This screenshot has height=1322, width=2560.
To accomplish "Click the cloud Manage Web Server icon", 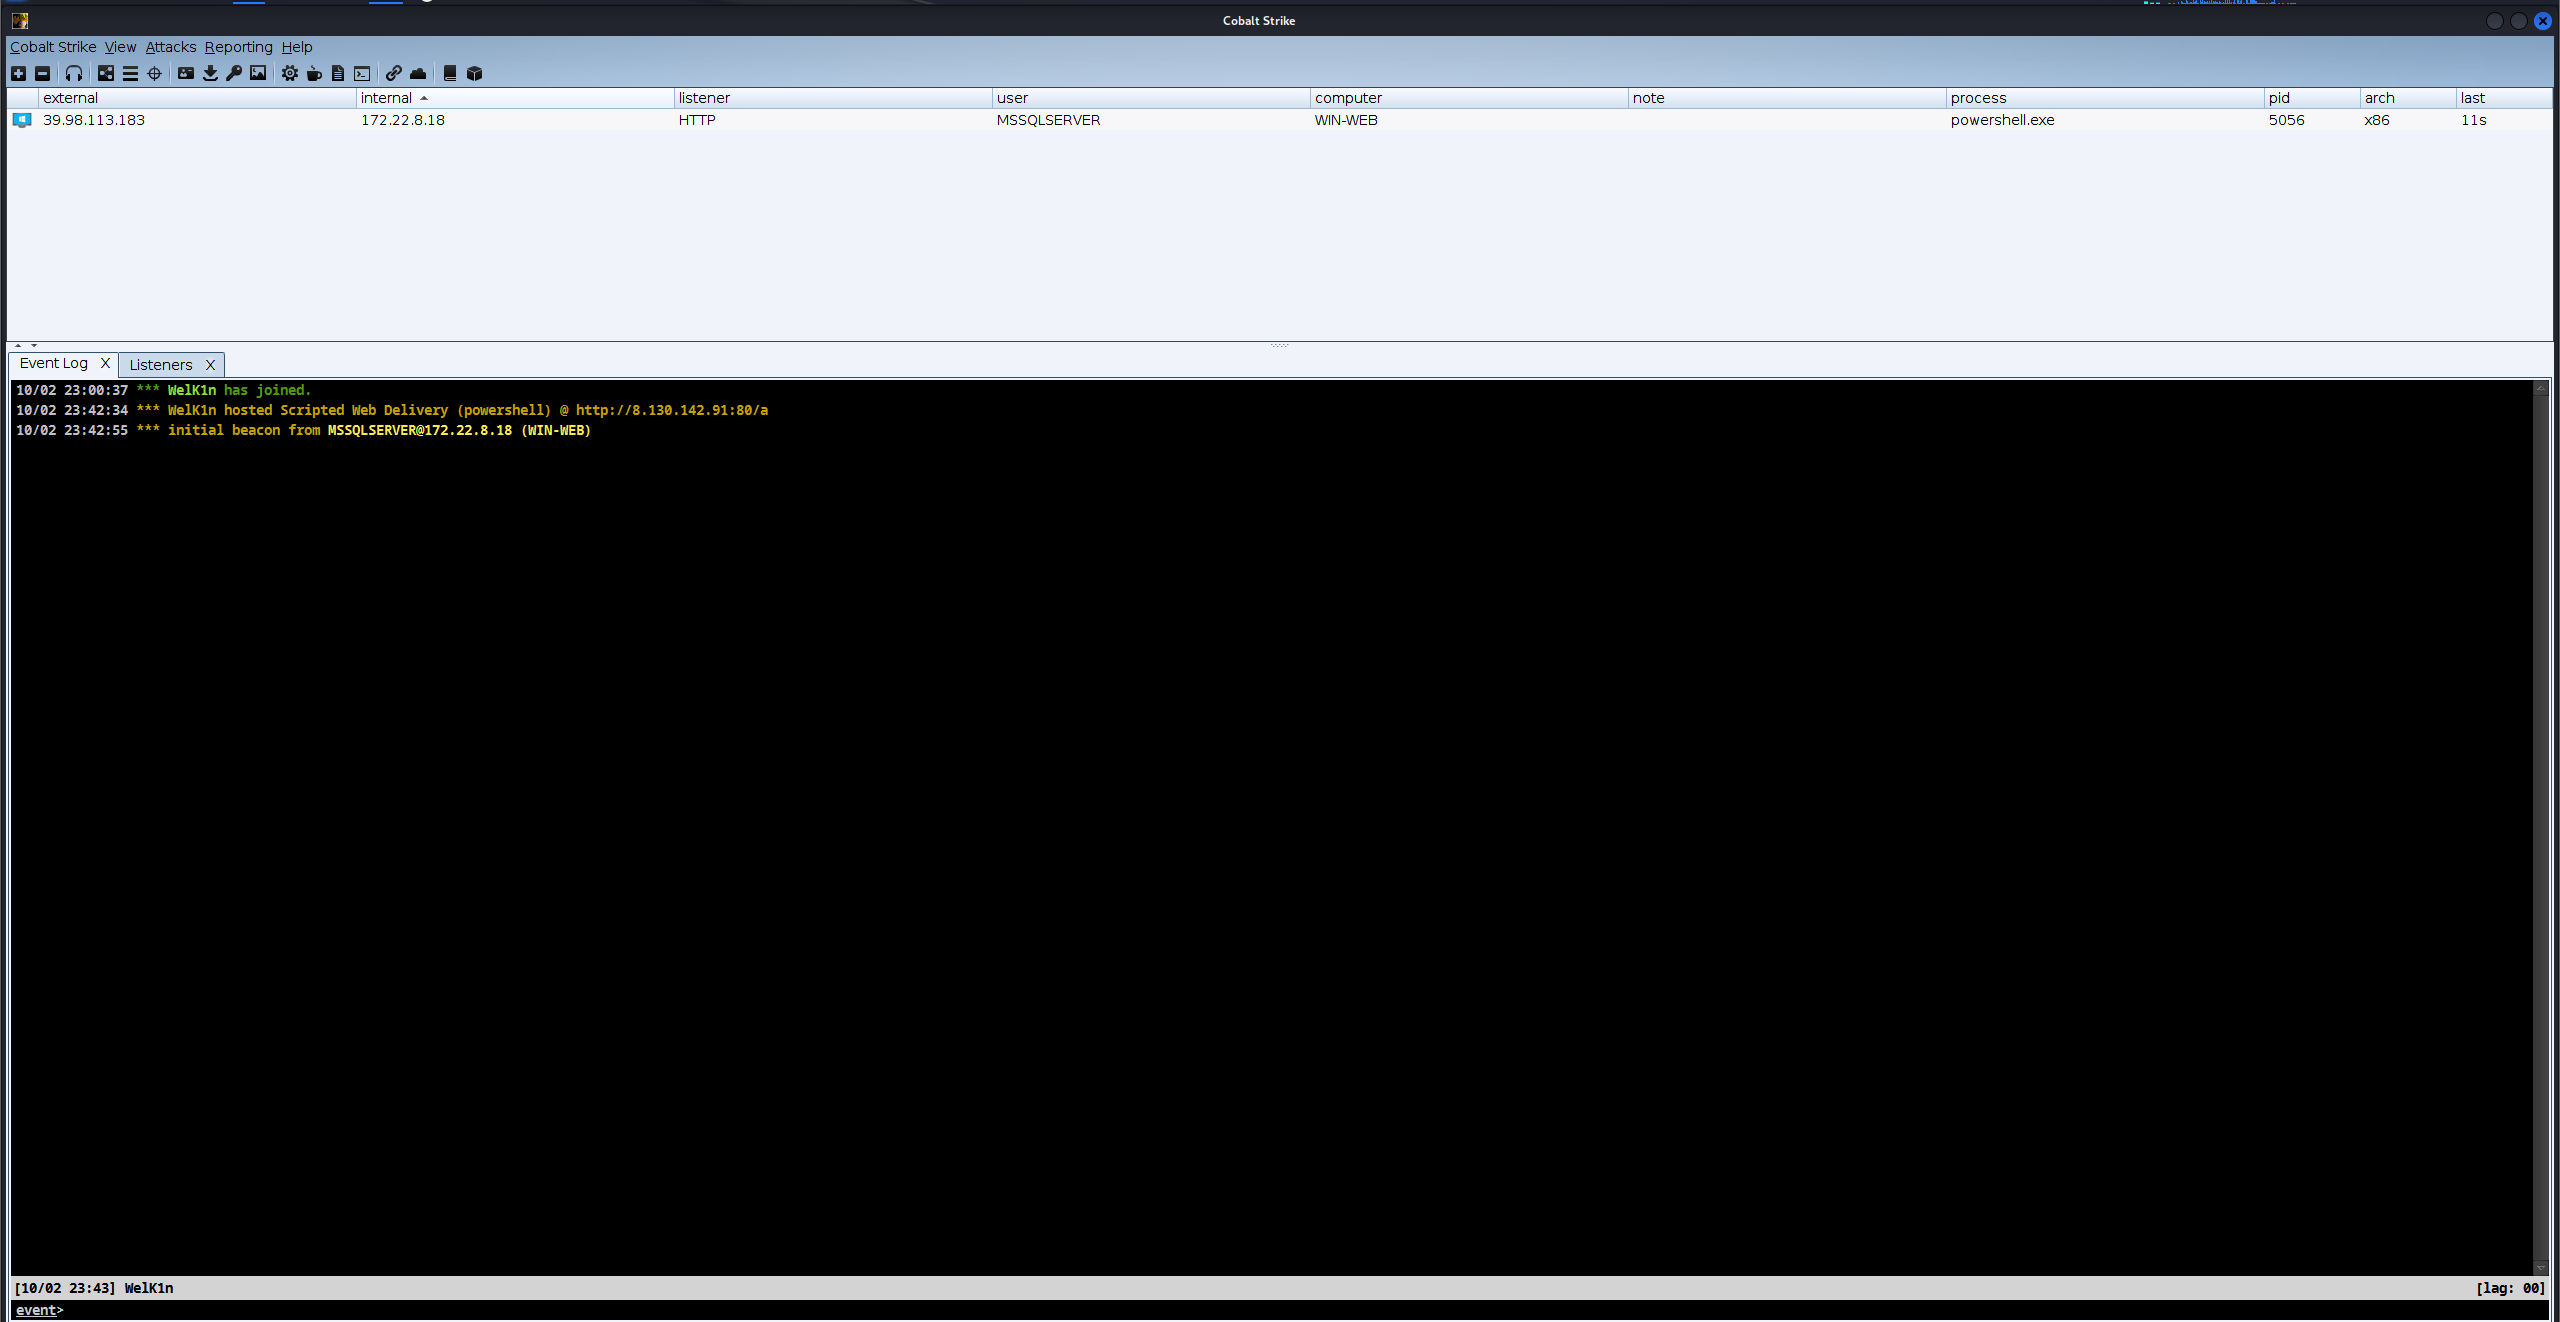I will pos(418,73).
